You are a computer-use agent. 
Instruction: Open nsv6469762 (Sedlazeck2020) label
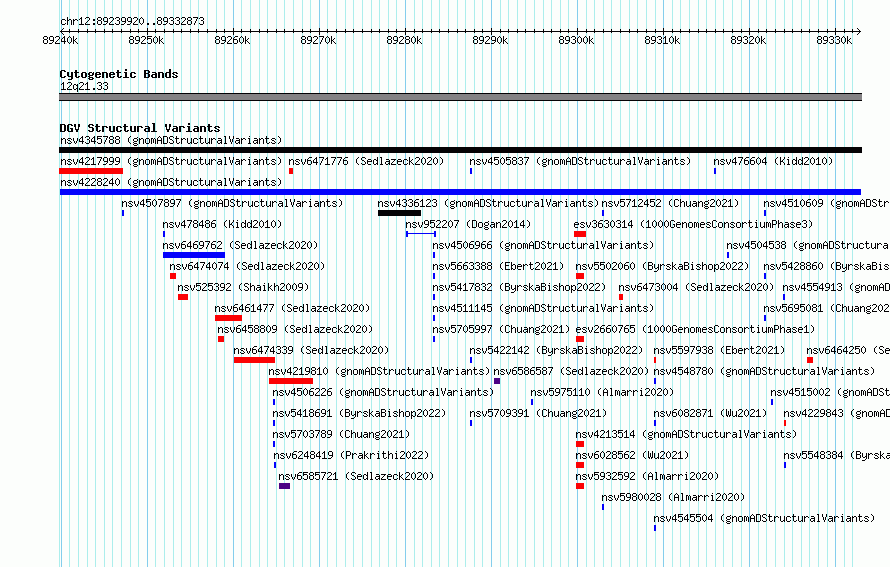241,245
